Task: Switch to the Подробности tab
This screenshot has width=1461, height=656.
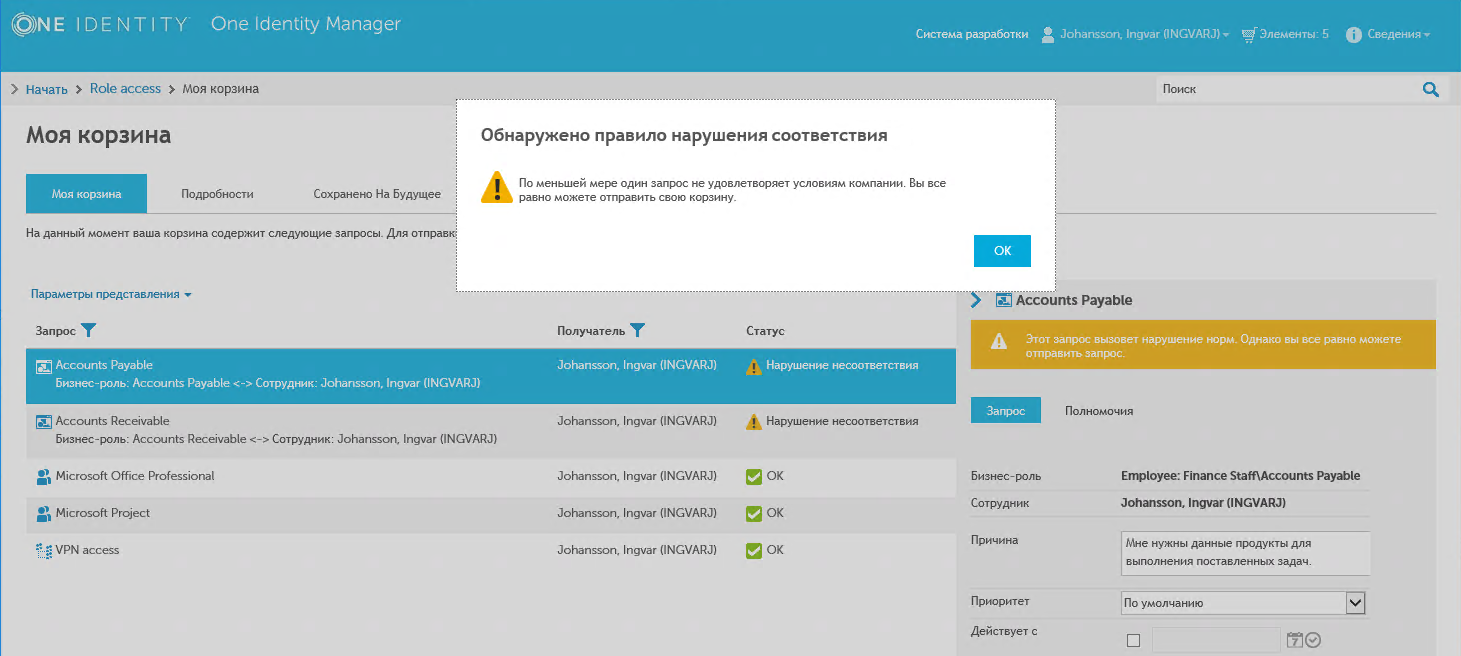Action: coord(217,194)
